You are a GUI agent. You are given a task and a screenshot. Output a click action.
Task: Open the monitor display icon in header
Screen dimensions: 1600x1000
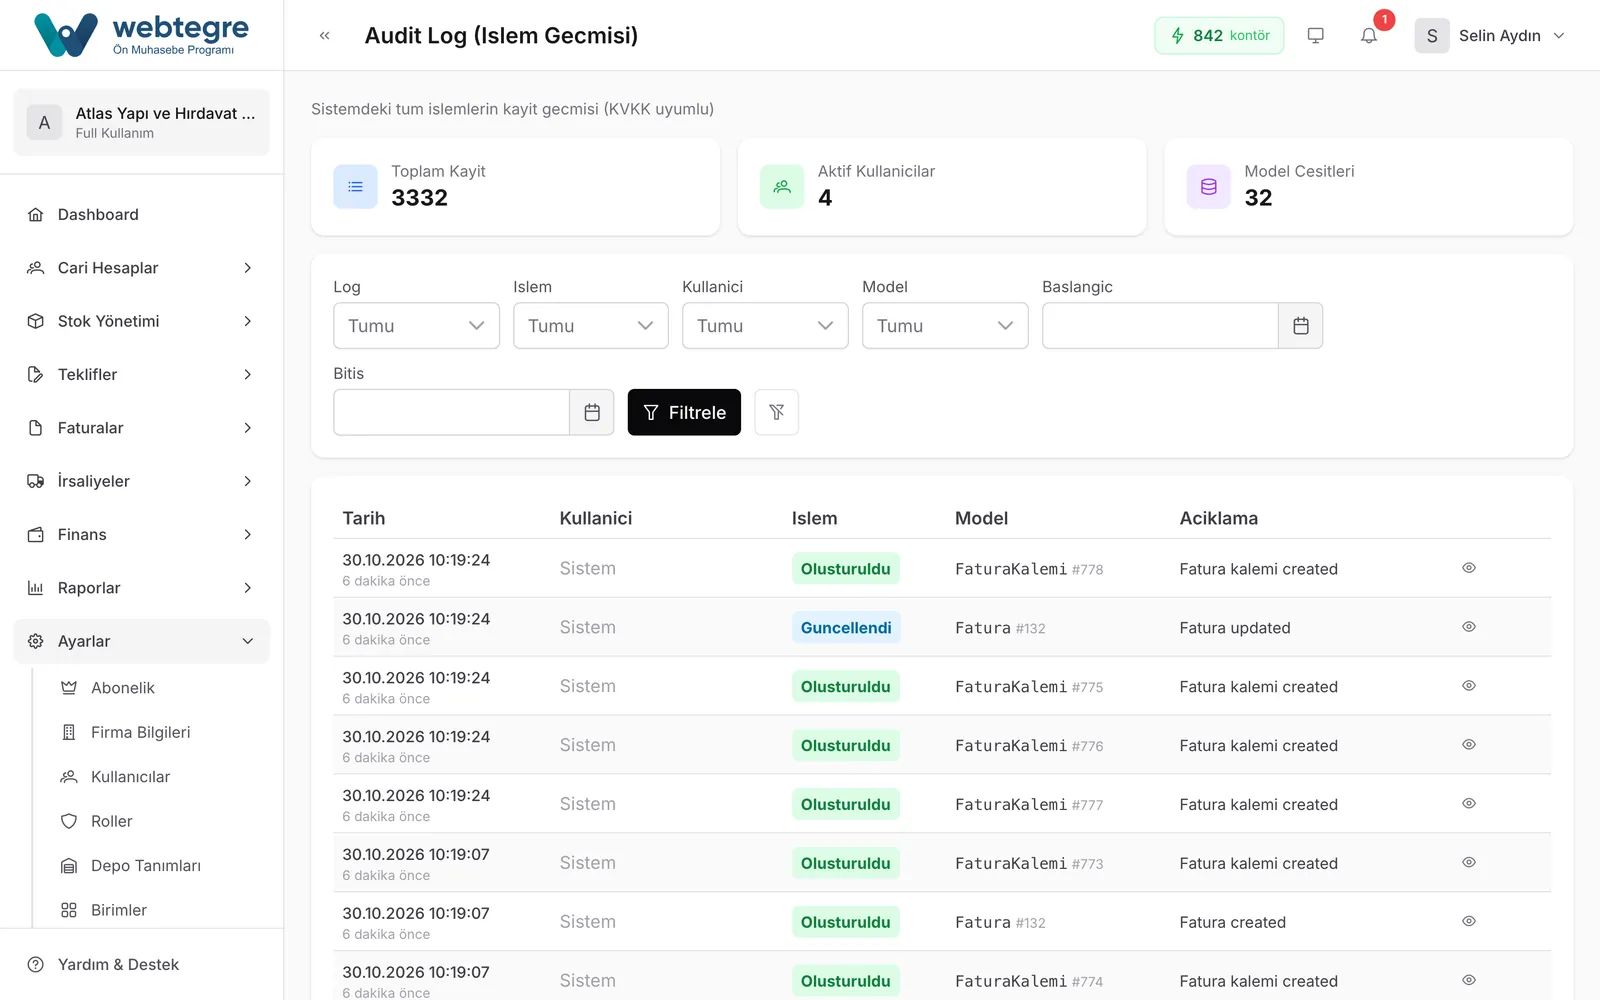pyautogui.click(x=1315, y=36)
